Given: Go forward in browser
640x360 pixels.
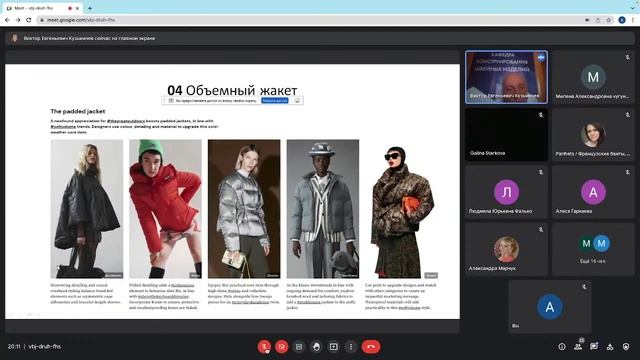Looking at the screenshot, I should click(18, 20).
